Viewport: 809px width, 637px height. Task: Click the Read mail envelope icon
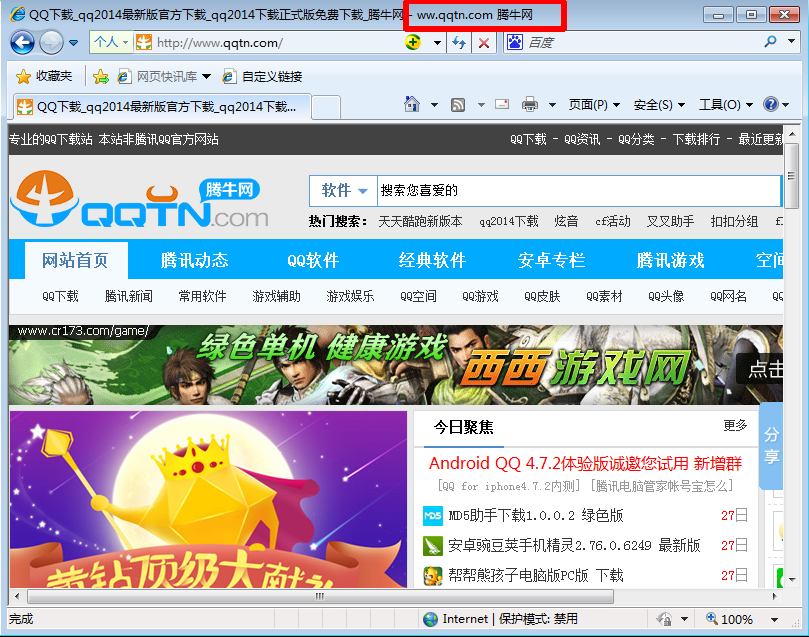[502, 104]
